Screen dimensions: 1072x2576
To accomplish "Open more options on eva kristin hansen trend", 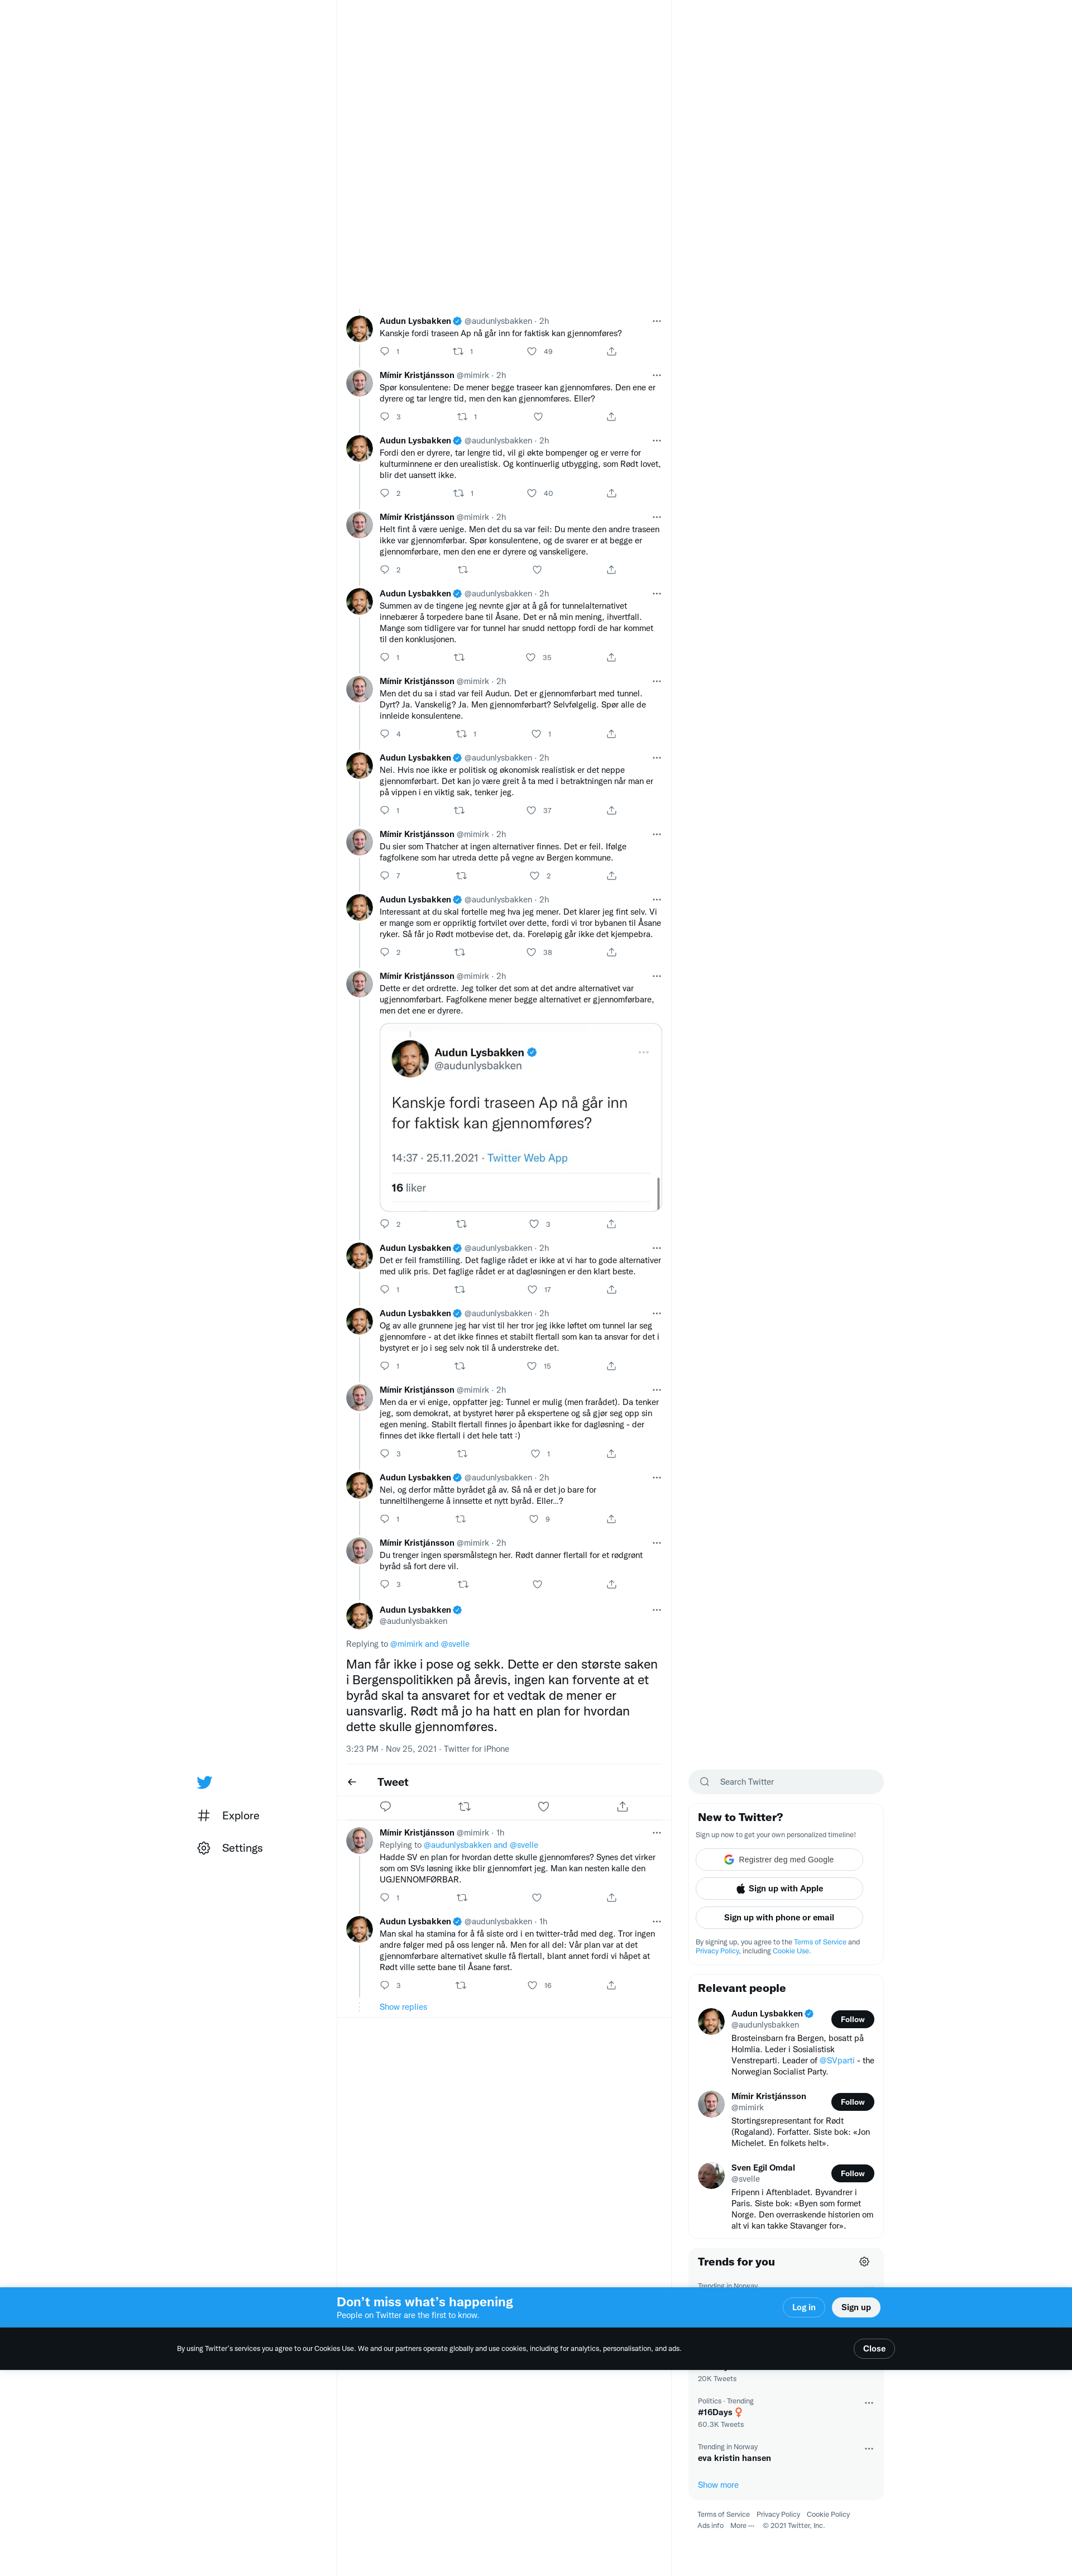I will tap(869, 2448).
